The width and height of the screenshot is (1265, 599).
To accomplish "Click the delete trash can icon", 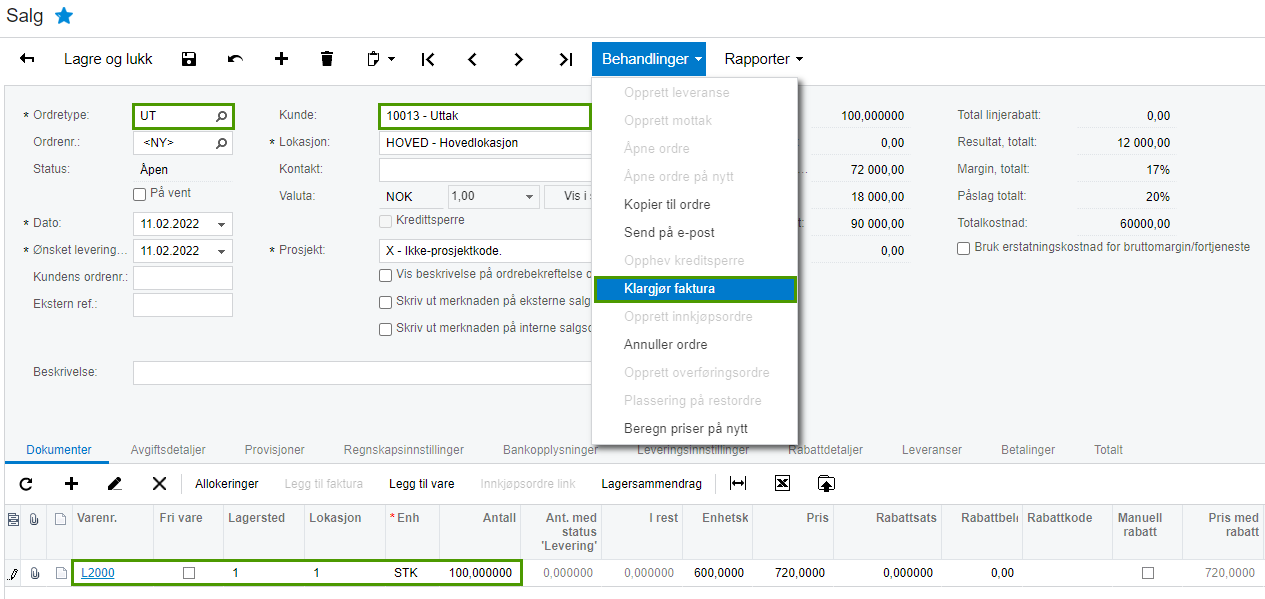I will [327, 59].
